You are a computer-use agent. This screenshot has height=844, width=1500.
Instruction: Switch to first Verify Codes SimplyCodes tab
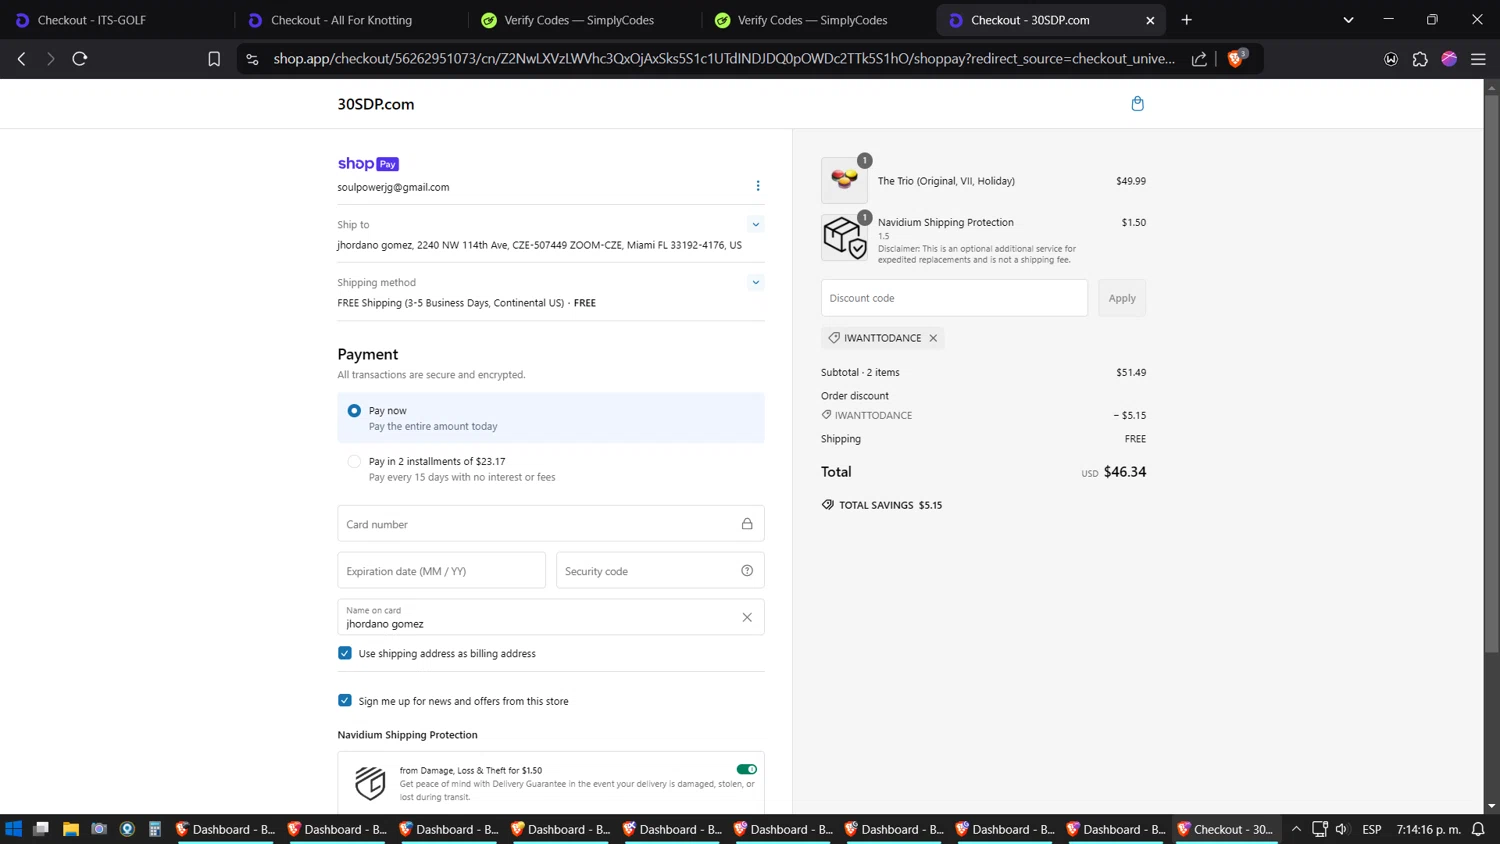pyautogui.click(x=583, y=20)
